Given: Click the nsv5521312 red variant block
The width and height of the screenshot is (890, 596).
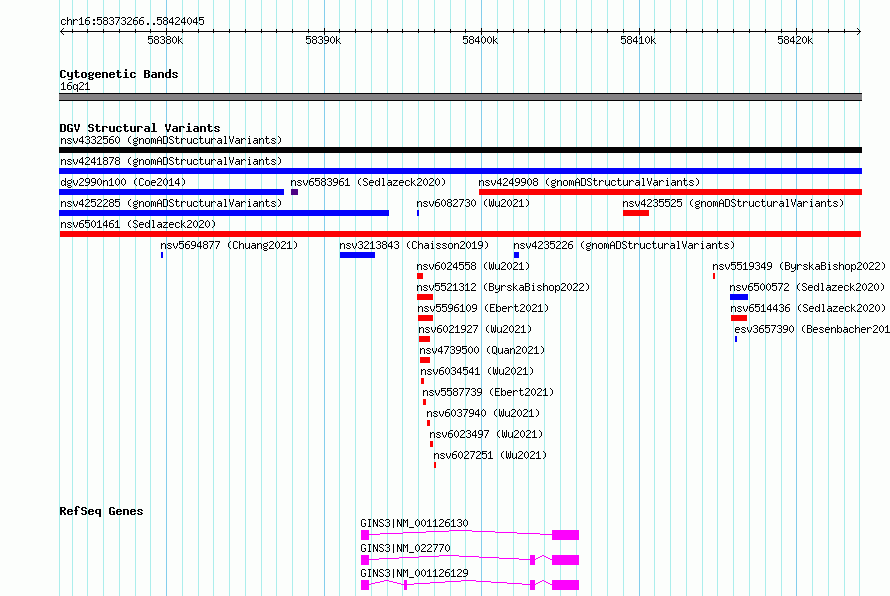Looking at the screenshot, I should coord(425,297).
